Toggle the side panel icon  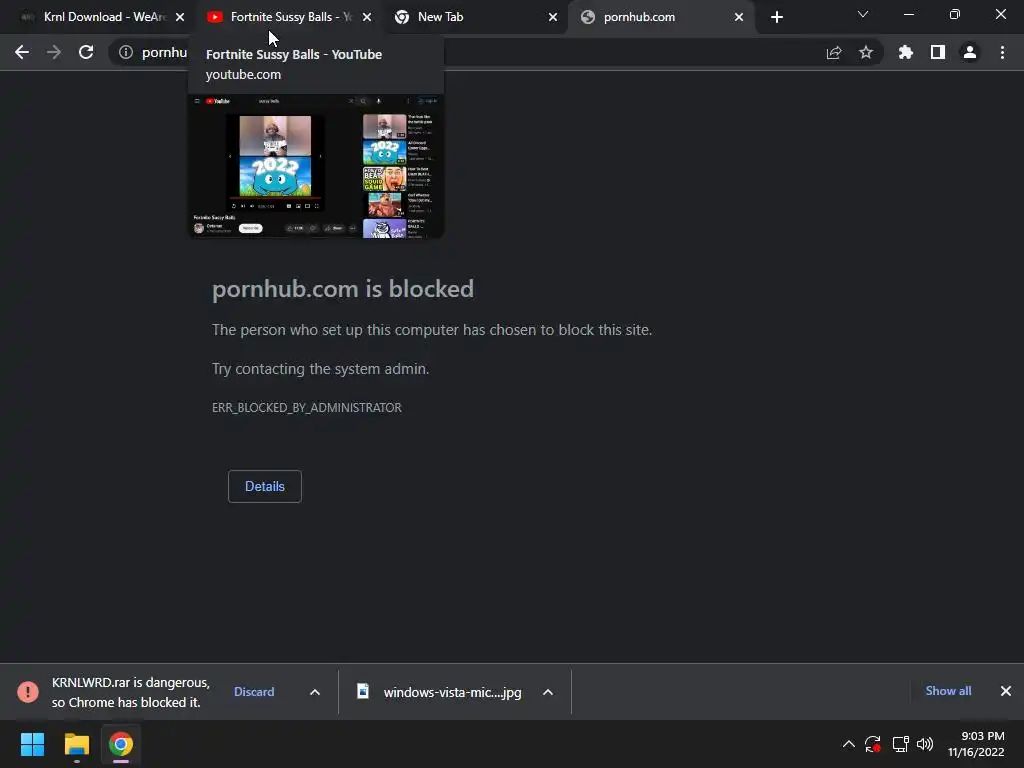(x=938, y=52)
